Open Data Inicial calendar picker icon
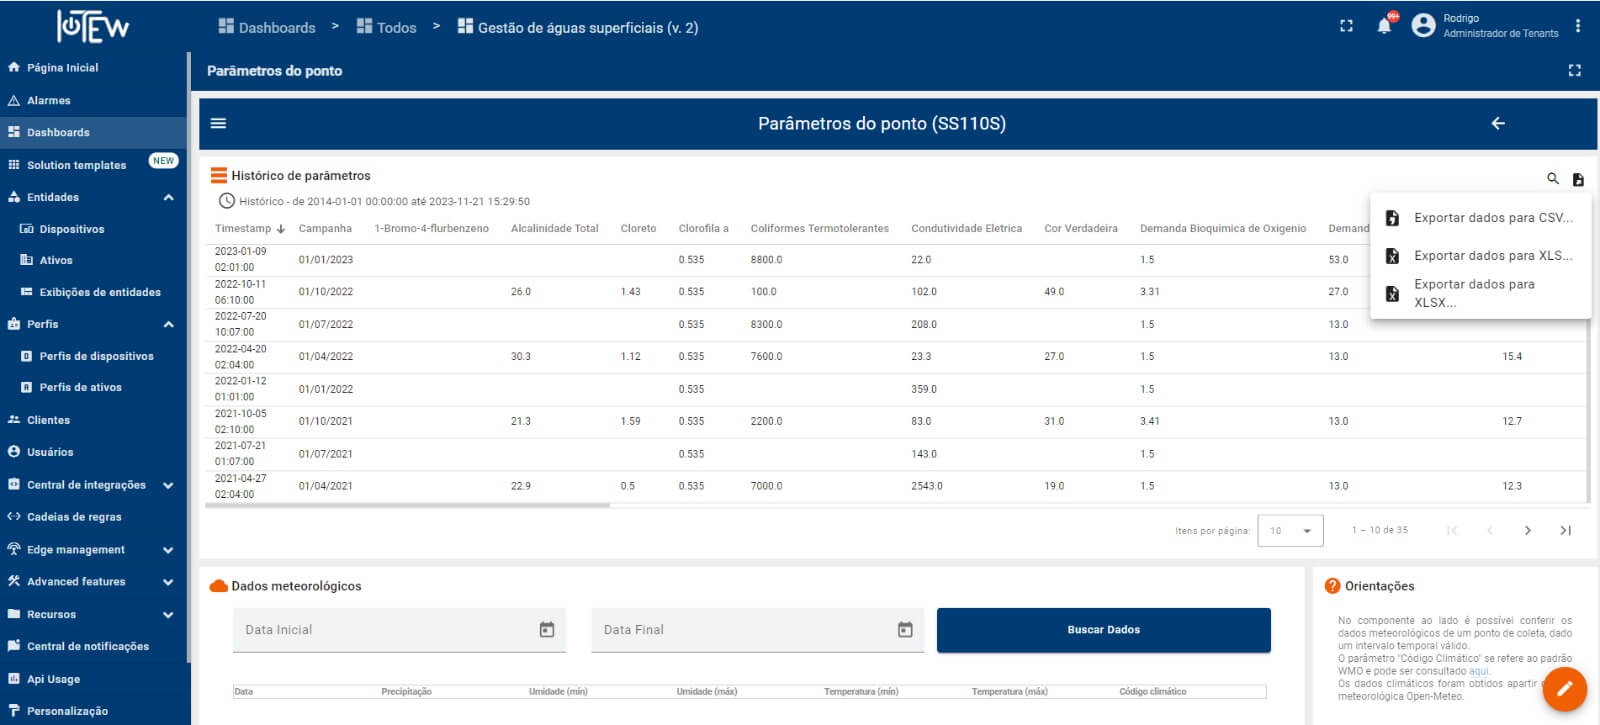Screen dimensions: 1600x725 pos(547,629)
